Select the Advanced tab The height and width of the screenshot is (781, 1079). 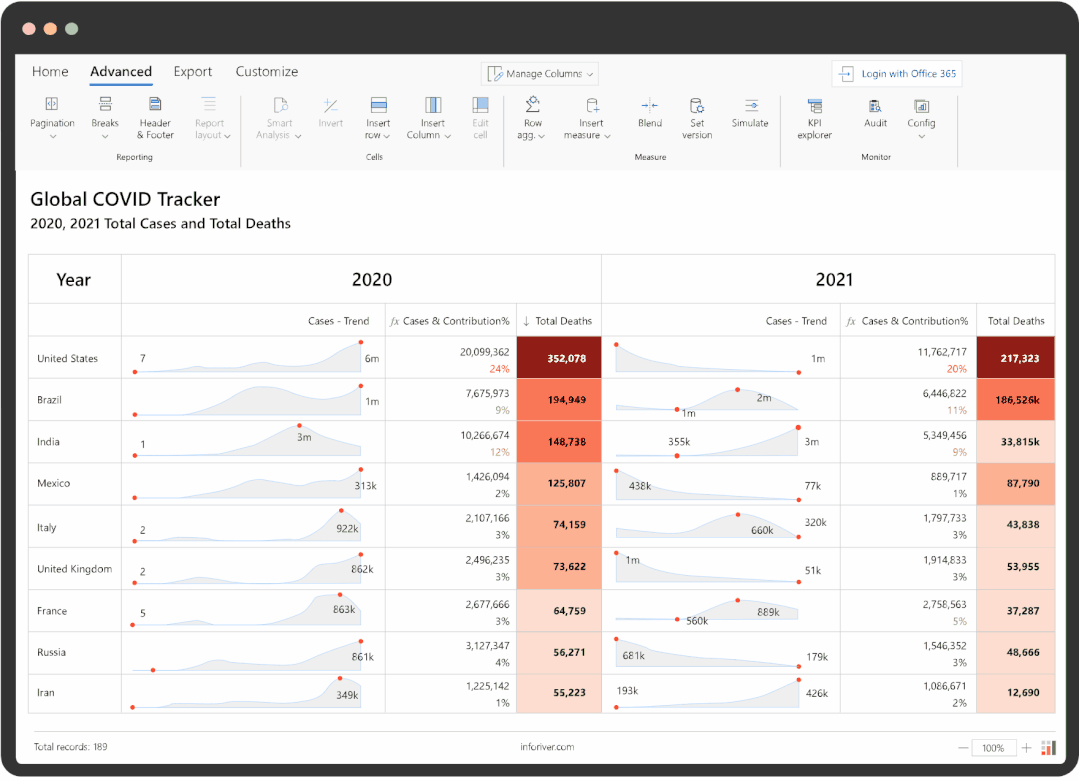pyautogui.click(x=121, y=72)
